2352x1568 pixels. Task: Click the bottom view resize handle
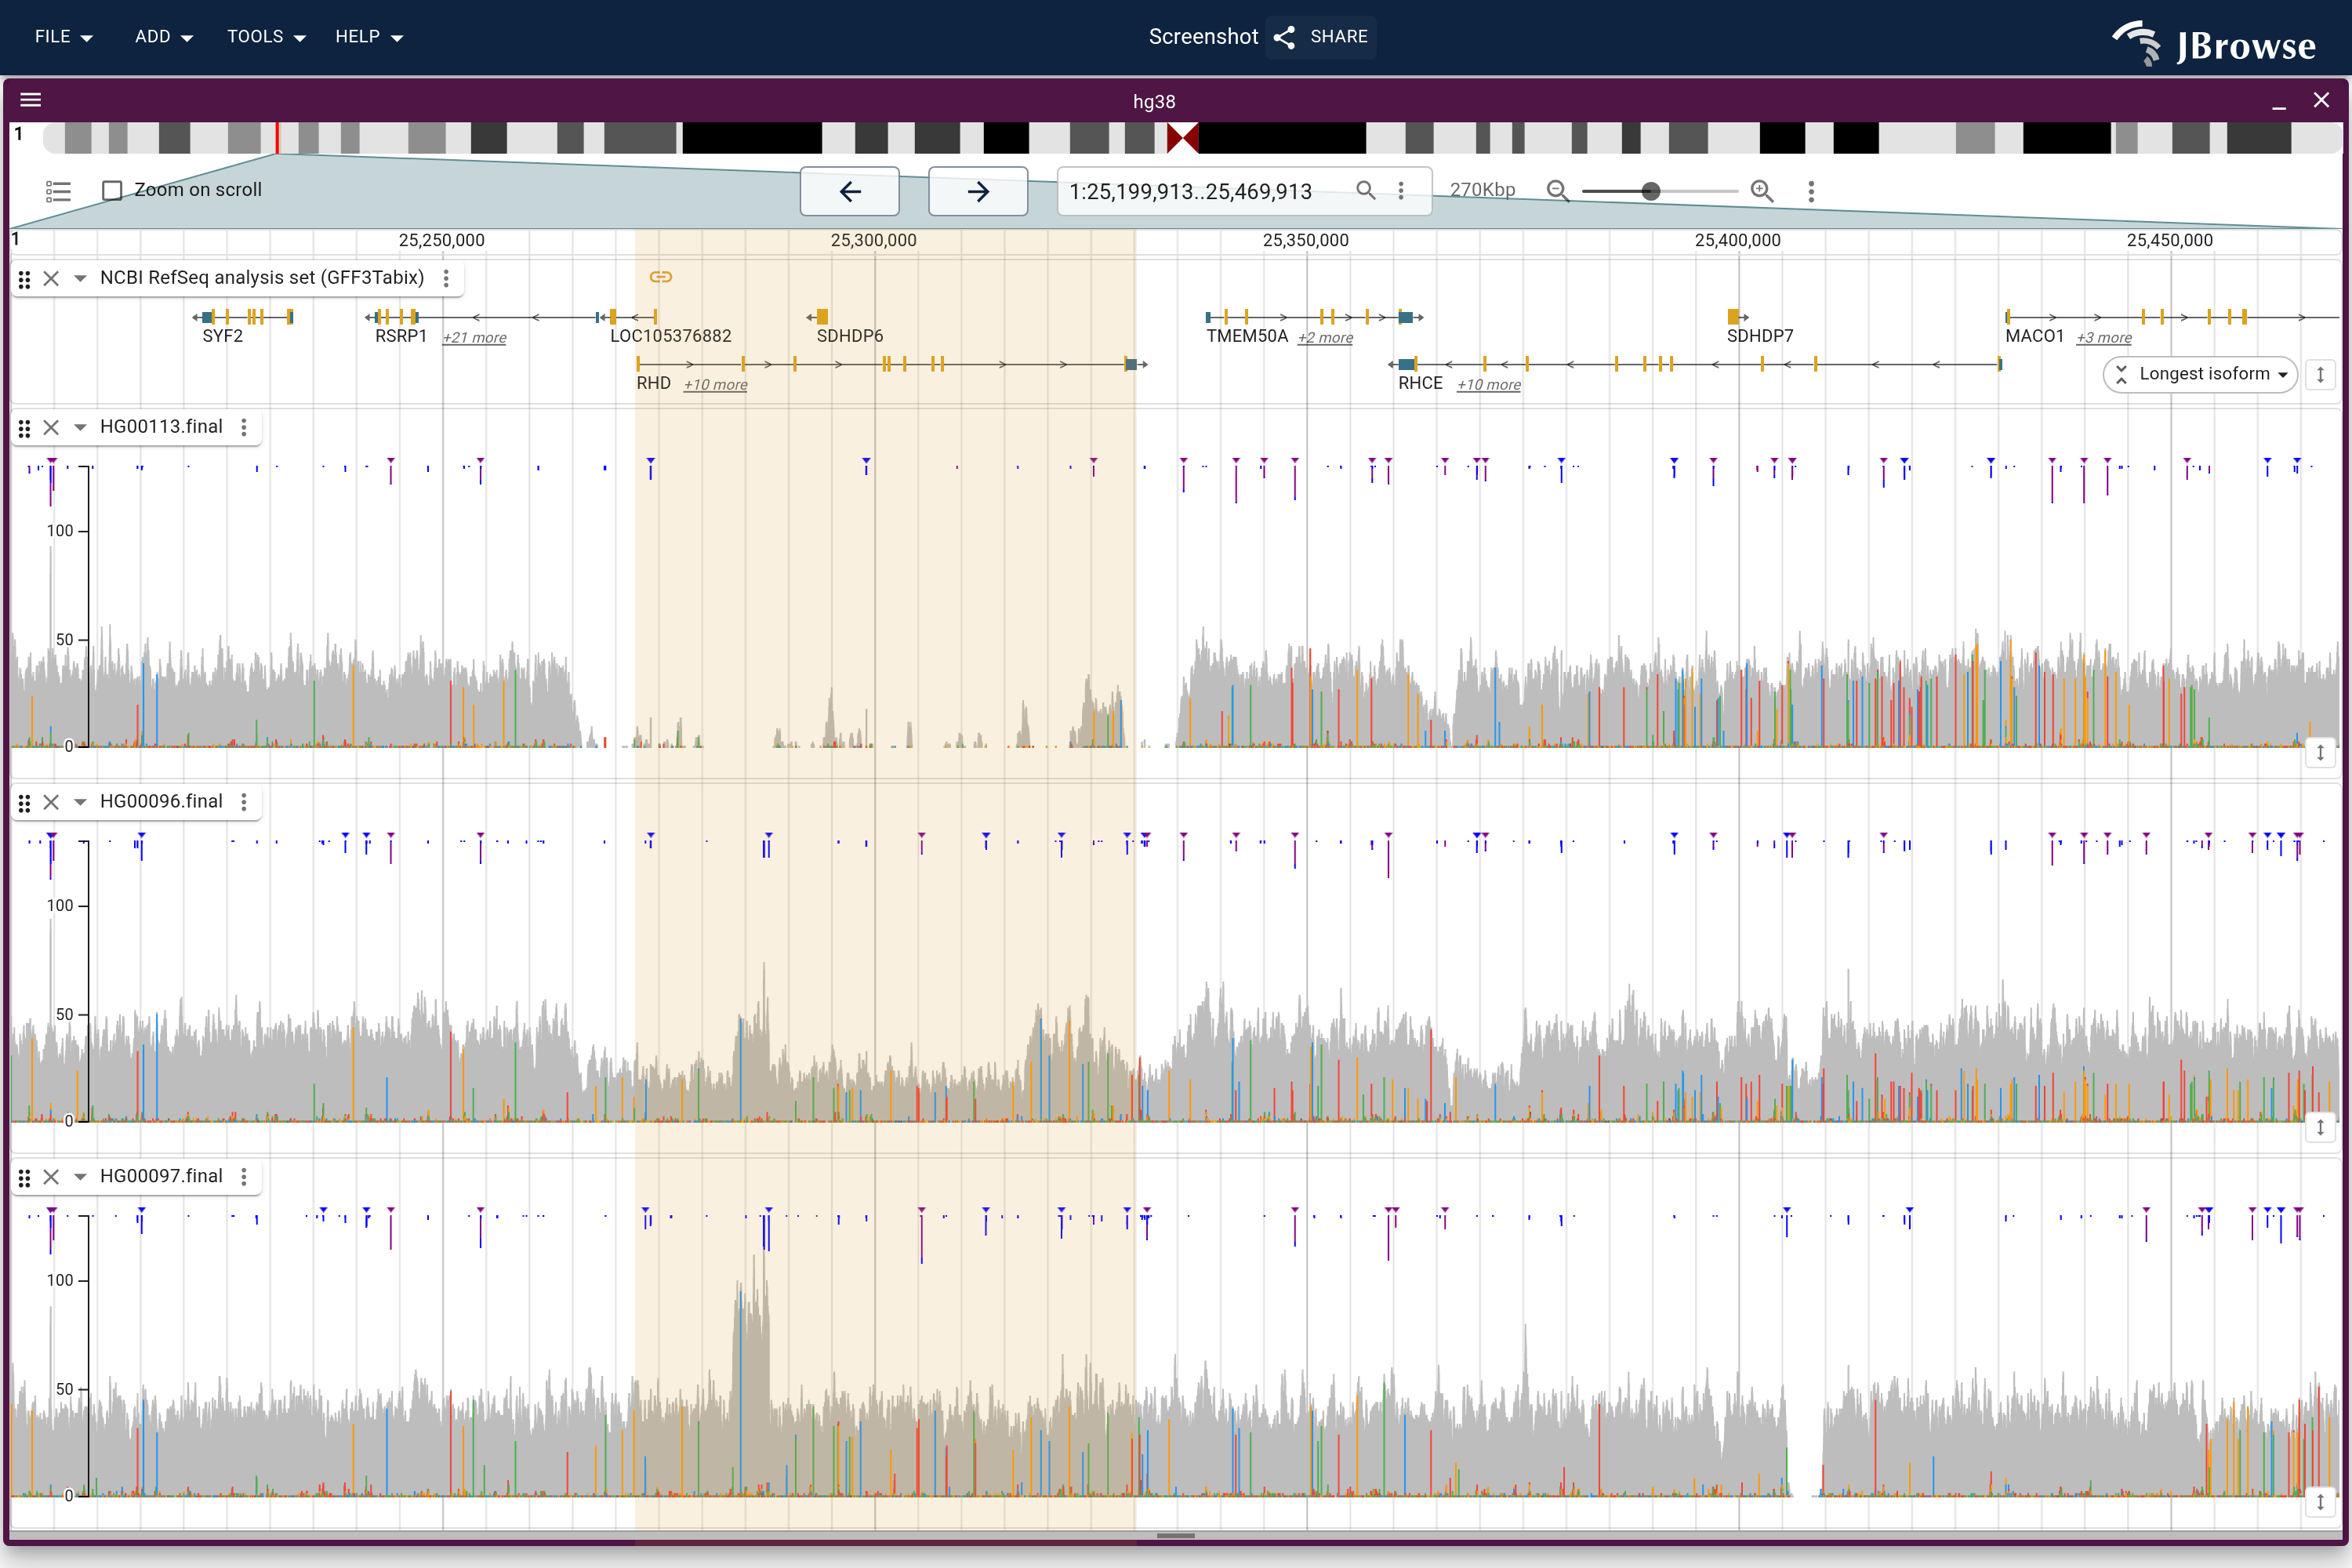pos(1176,1536)
